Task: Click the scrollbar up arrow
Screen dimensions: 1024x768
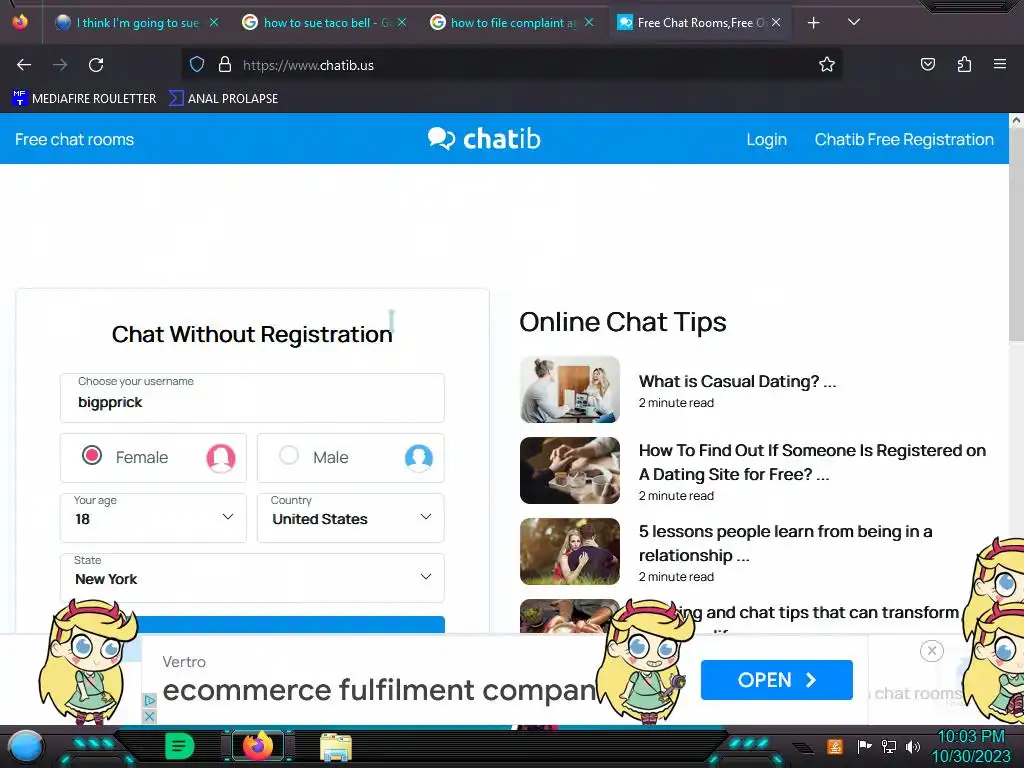Action: [x=1016, y=120]
